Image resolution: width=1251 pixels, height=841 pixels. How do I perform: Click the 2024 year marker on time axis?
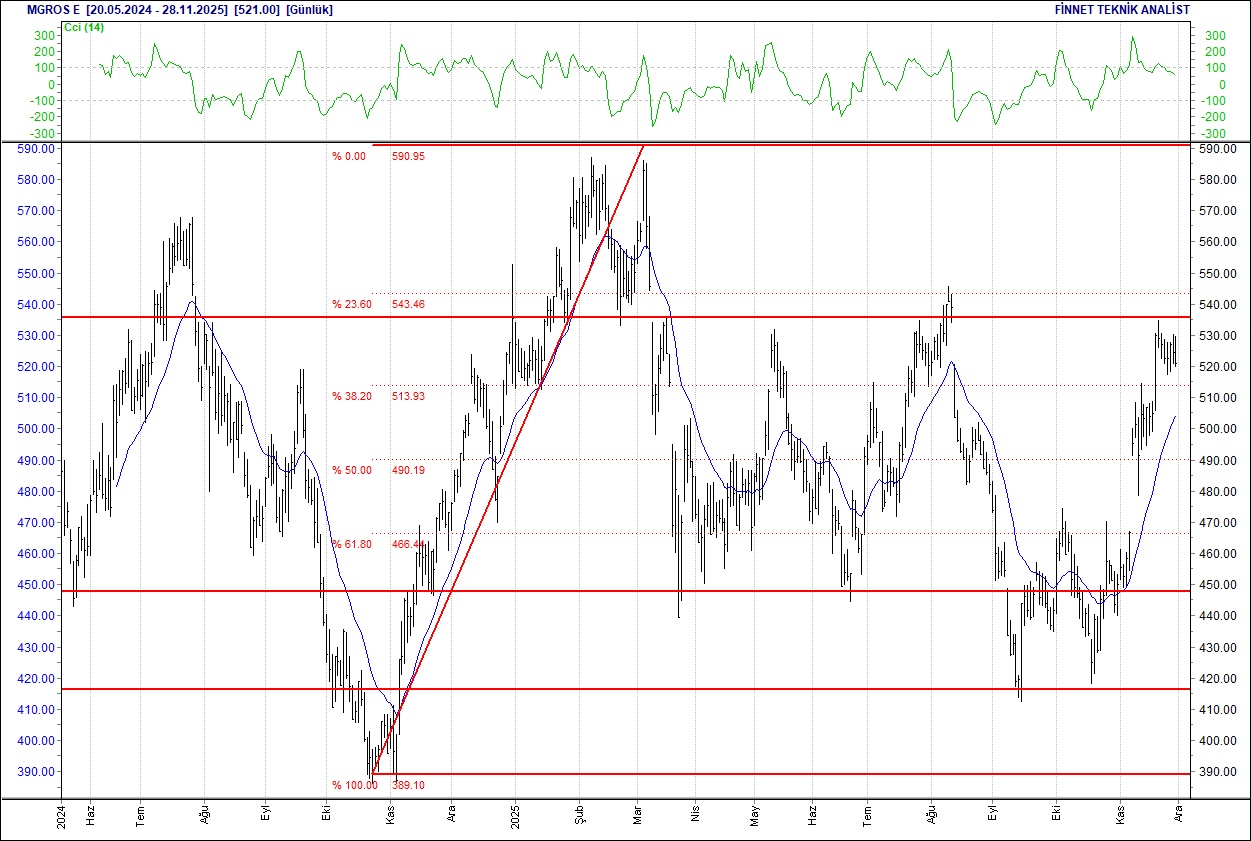tap(62, 815)
